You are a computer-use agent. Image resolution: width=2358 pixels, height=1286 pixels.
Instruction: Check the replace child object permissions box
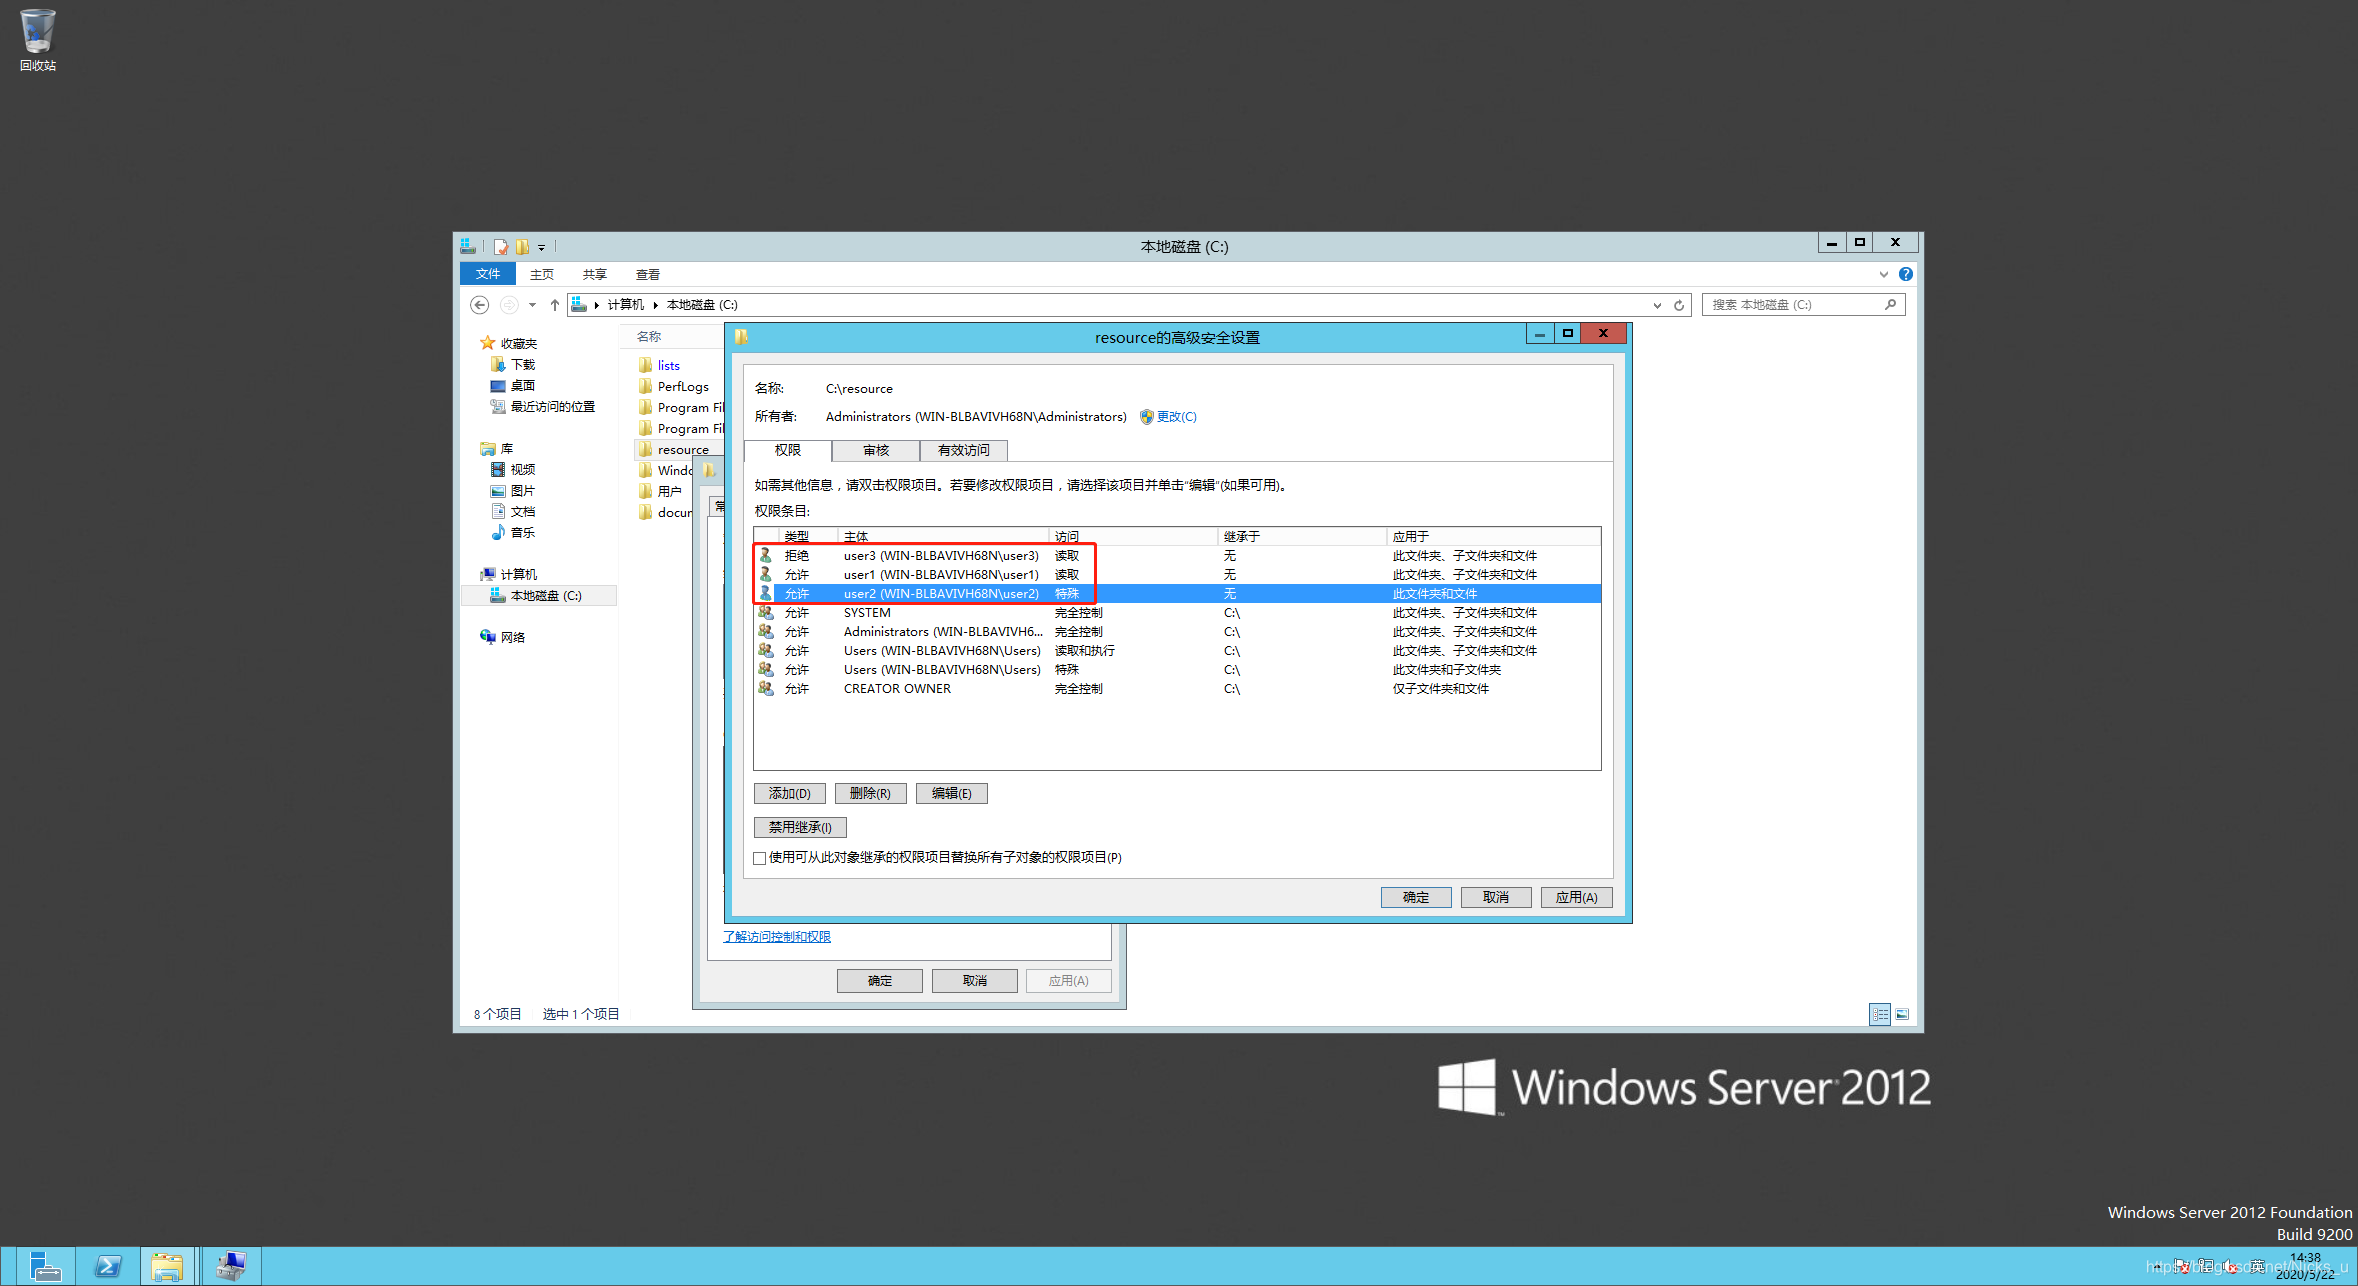pyautogui.click(x=760, y=858)
